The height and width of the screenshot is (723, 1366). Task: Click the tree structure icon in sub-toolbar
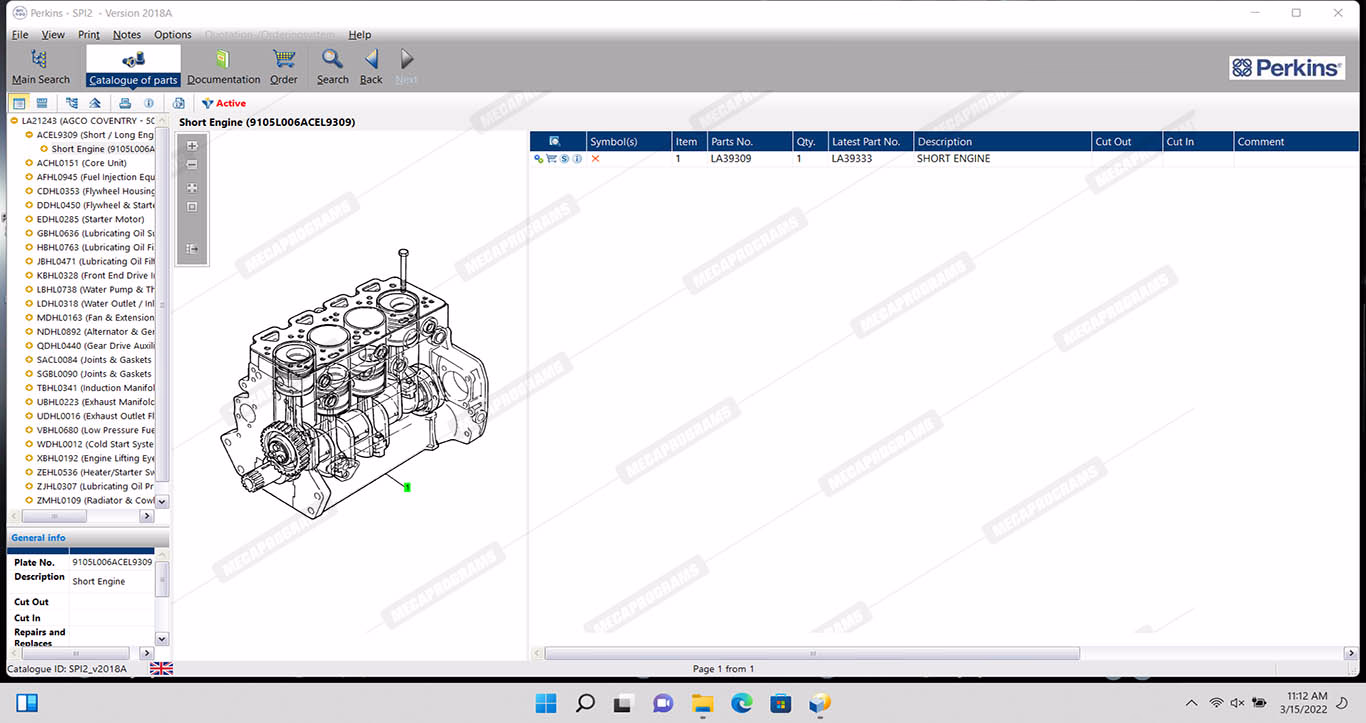click(72, 103)
